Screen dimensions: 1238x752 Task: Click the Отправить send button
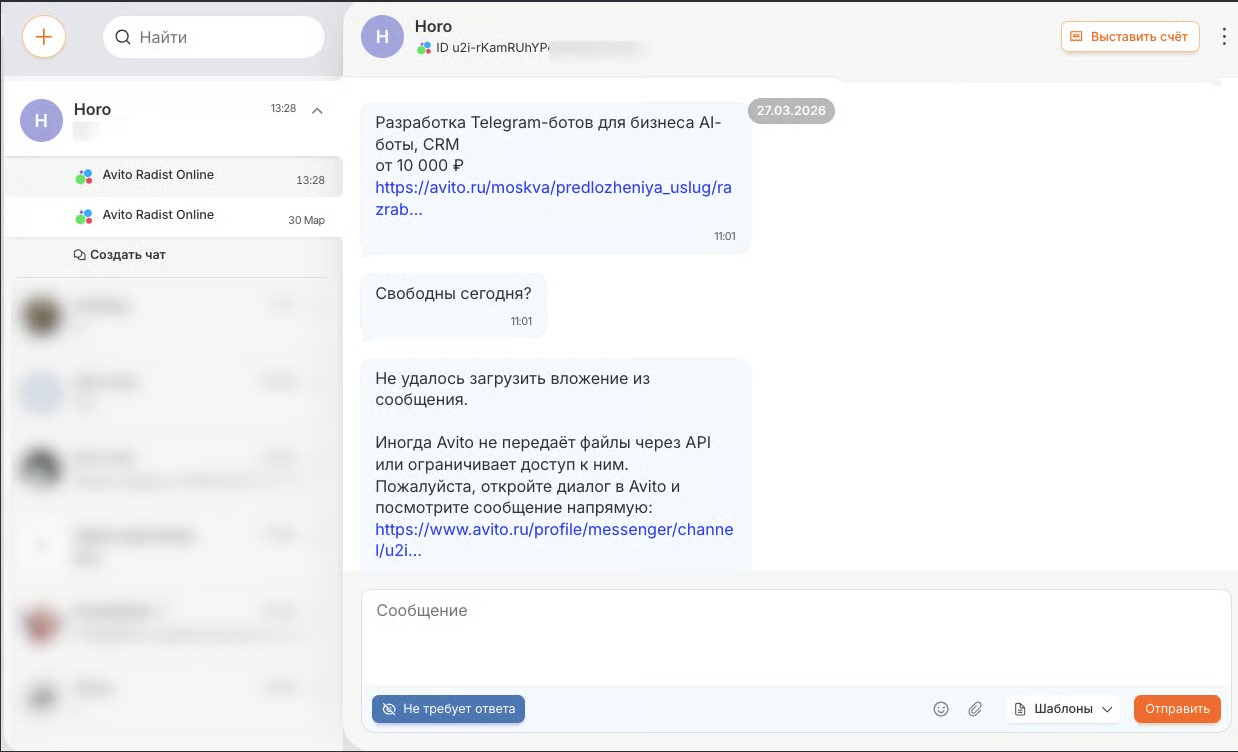click(x=1177, y=709)
